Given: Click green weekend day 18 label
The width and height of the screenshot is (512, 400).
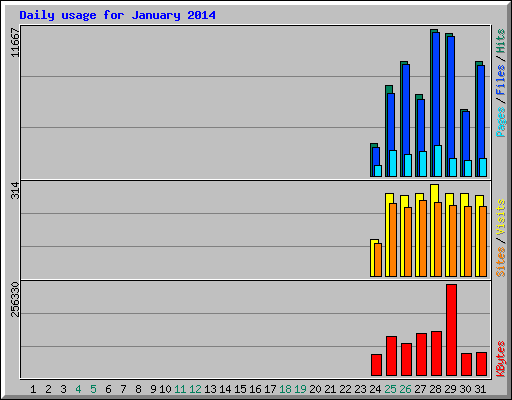Looking at the screenshot, I should coord(285,389).
